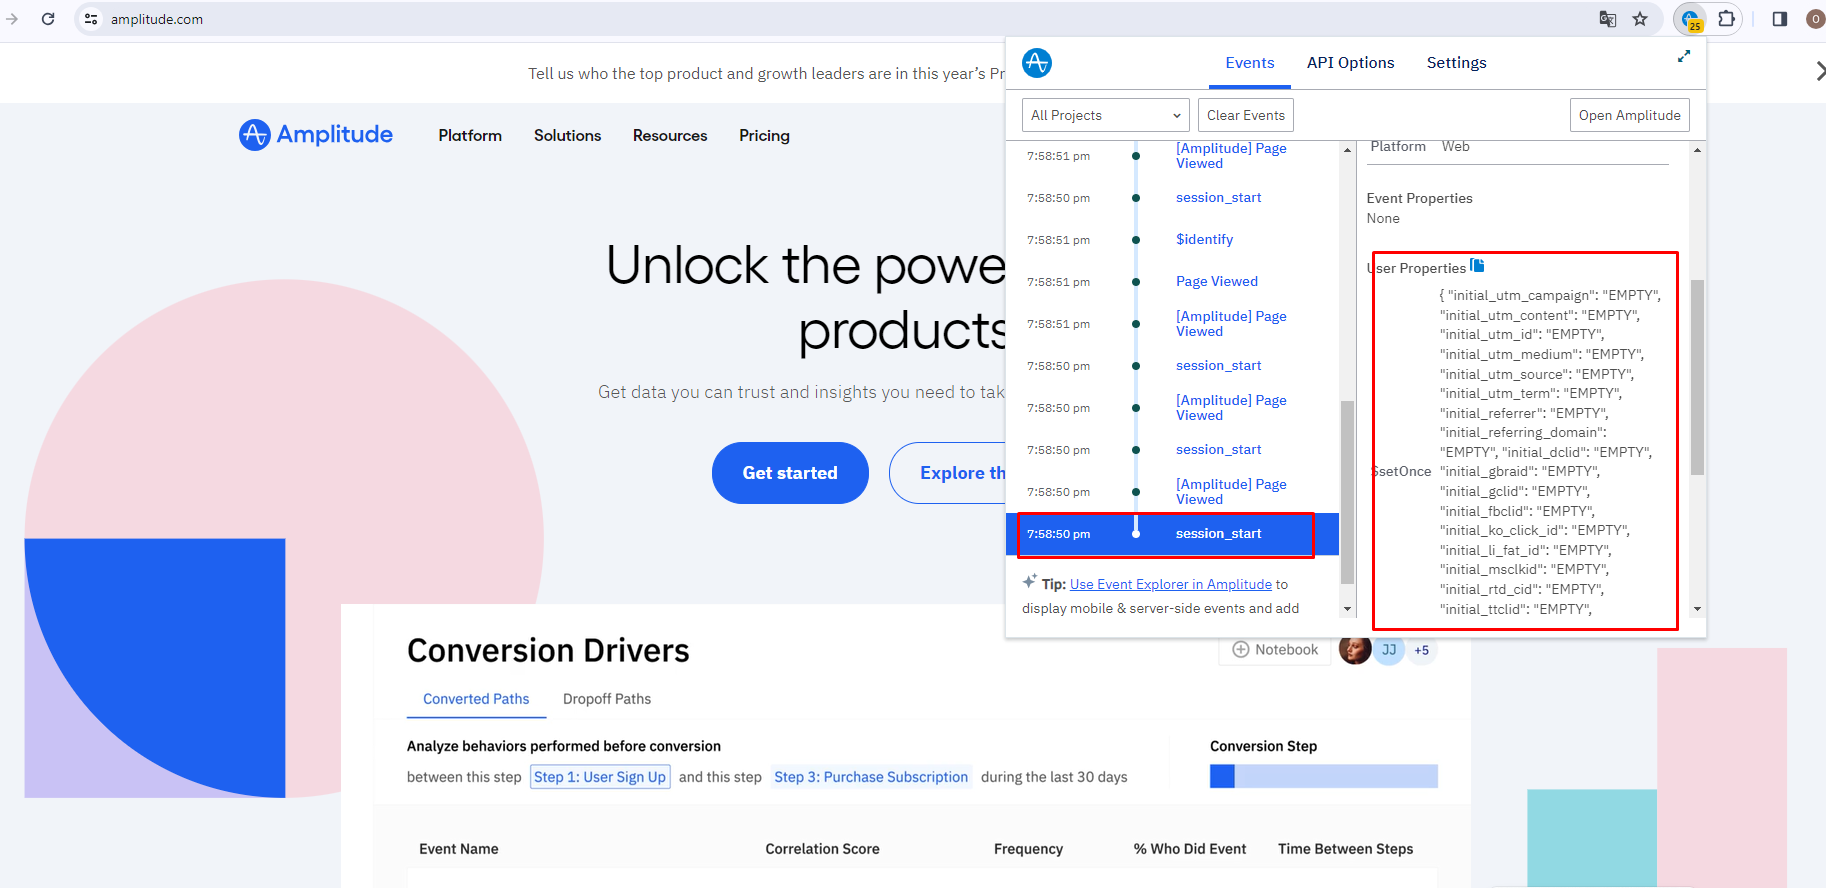
Task: Click the user avatar photo thumbnail
Action: [x=1355, y=649]
